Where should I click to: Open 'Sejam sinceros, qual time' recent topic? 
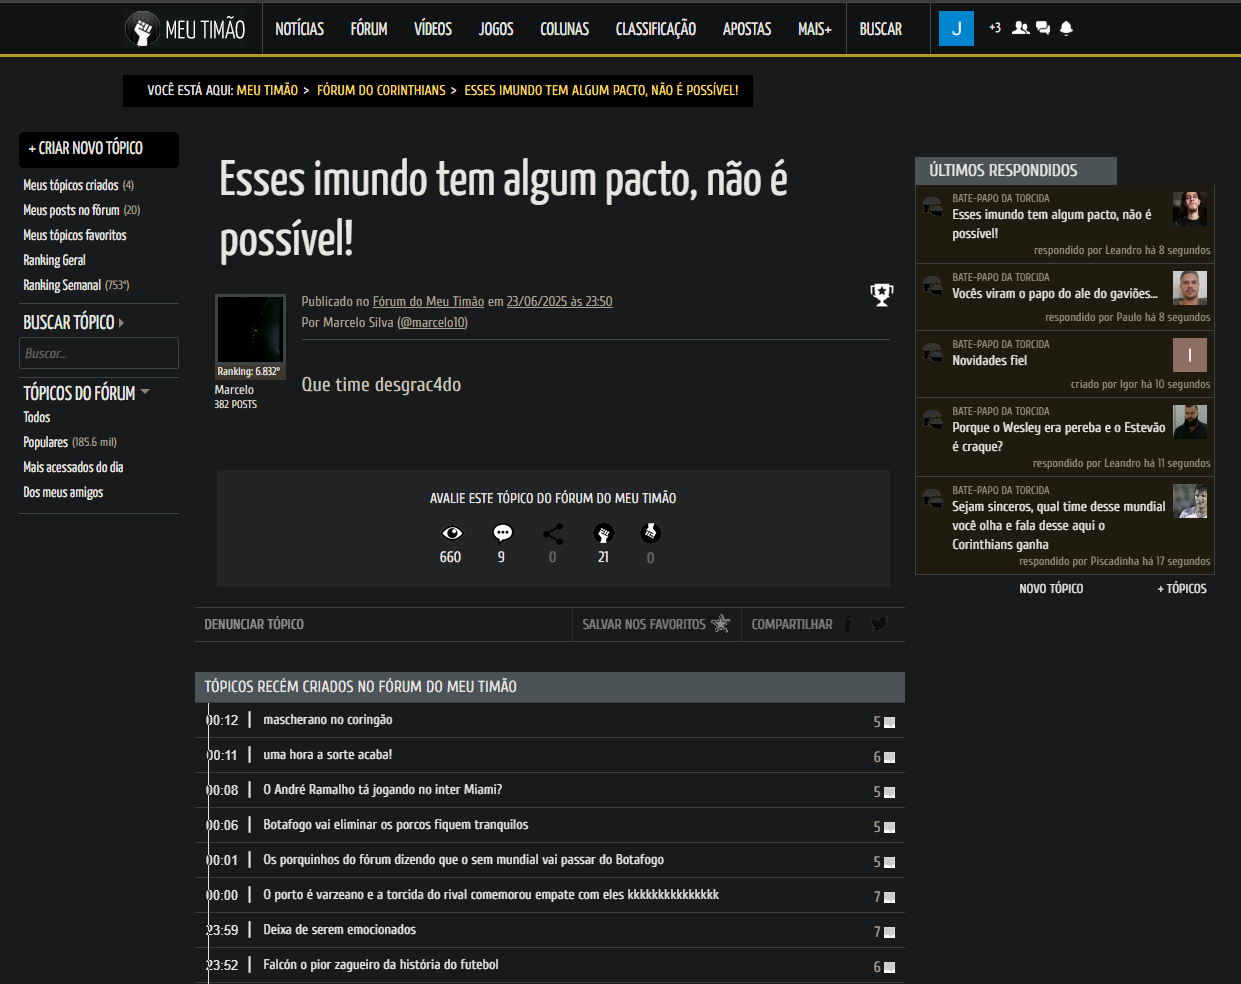1059,525
